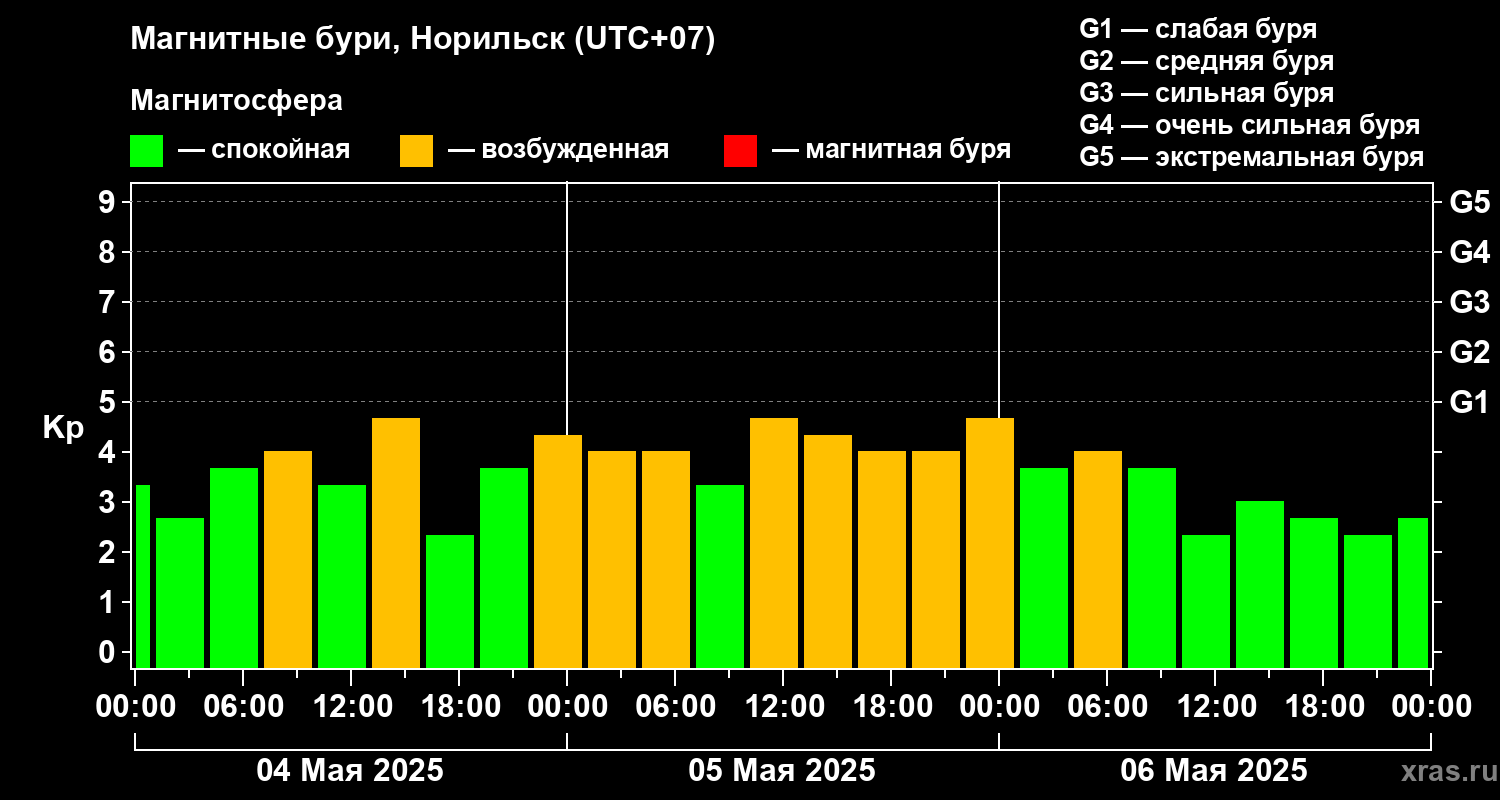1500x800 pixels.
Task: Click the date label "04 Мая 2025"
Action: [x=350, y=771]
